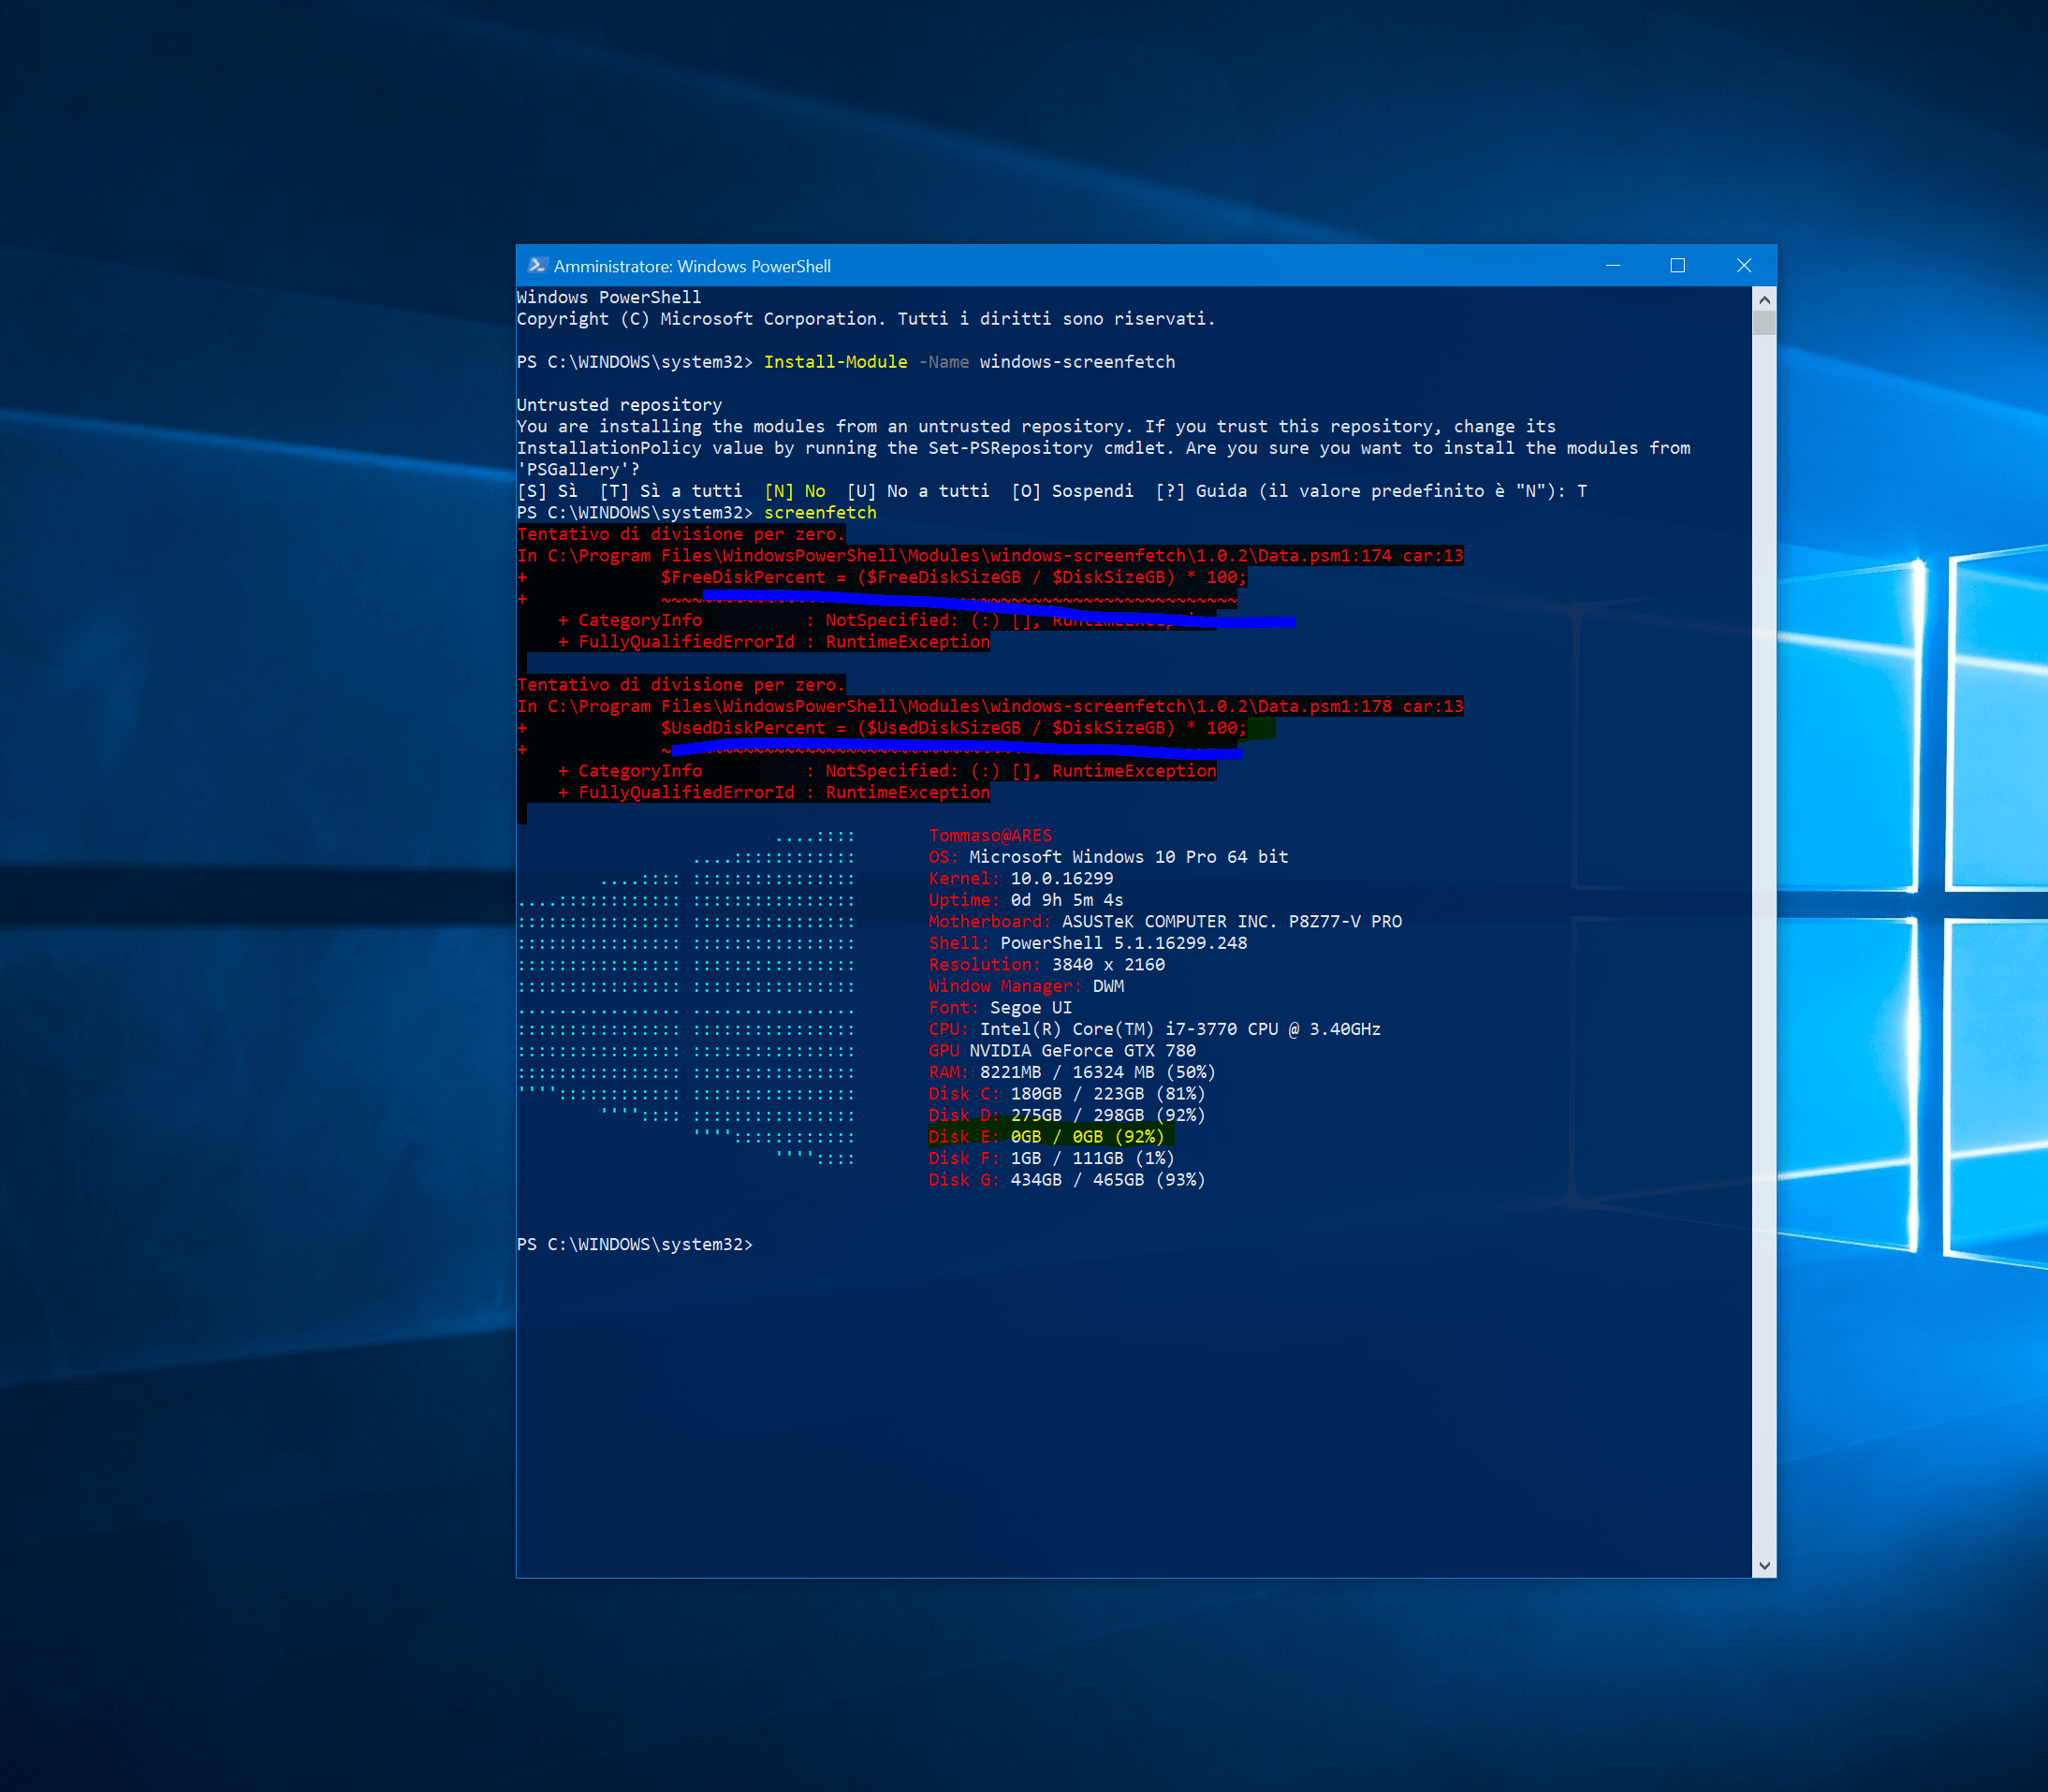This screenshot has height=1792, width=2048.
Task: Select the screenfetch command on the prompt line
Action: tap(820, 512)
